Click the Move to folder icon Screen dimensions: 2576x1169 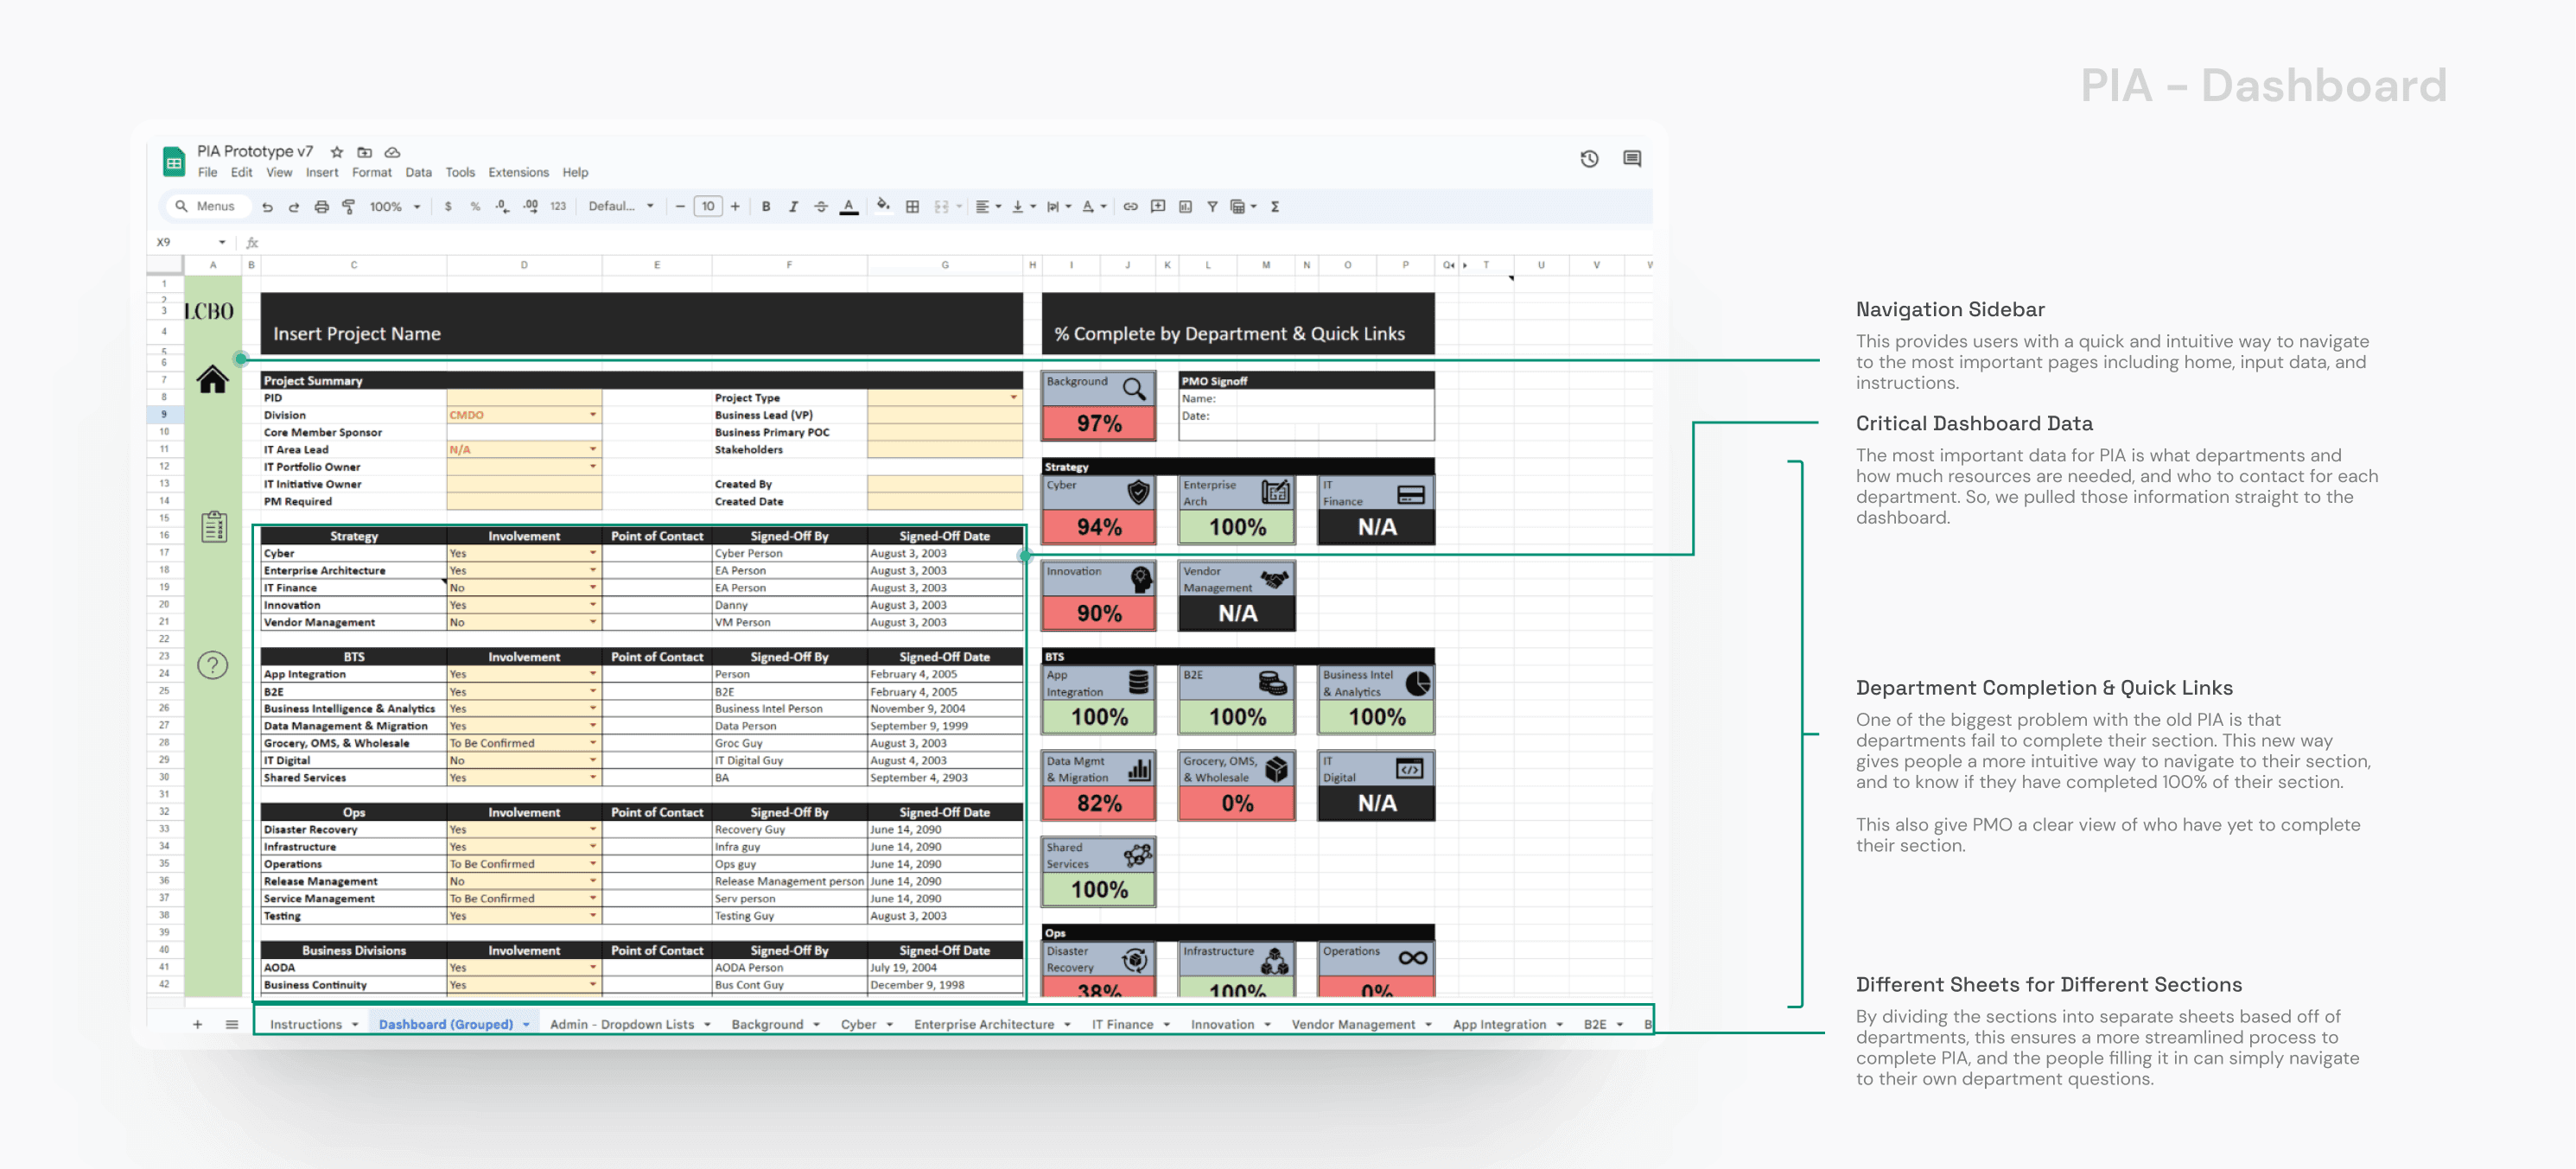pyautogui.click(x=365, y=152)
